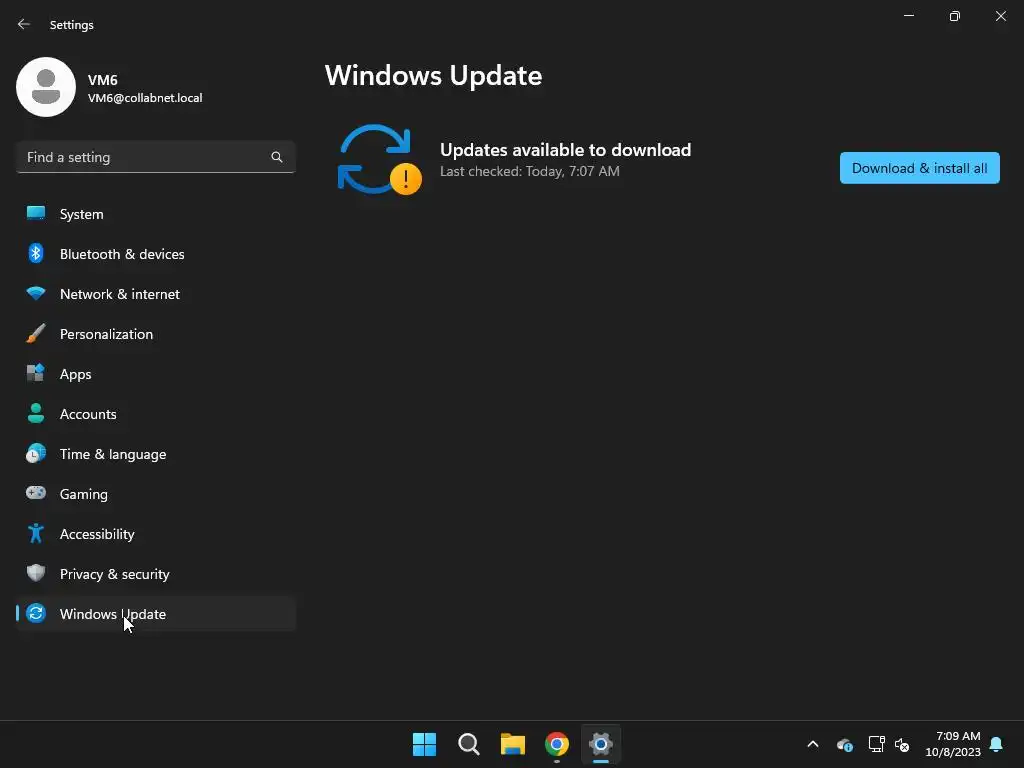Open Personalization settings
Image resolution: width=1024 pixels, height=768 pixels.
click(155, 334)
